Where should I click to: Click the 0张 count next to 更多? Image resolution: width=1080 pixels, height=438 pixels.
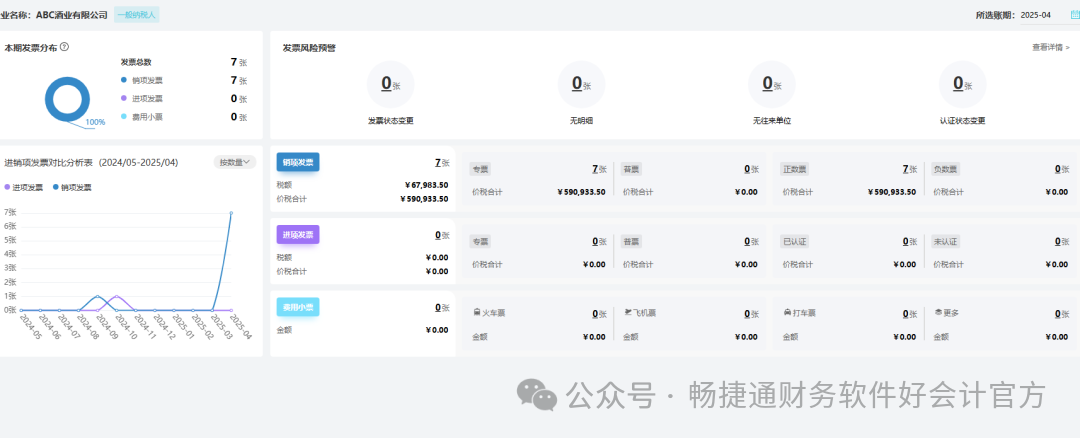point(1061,314)
